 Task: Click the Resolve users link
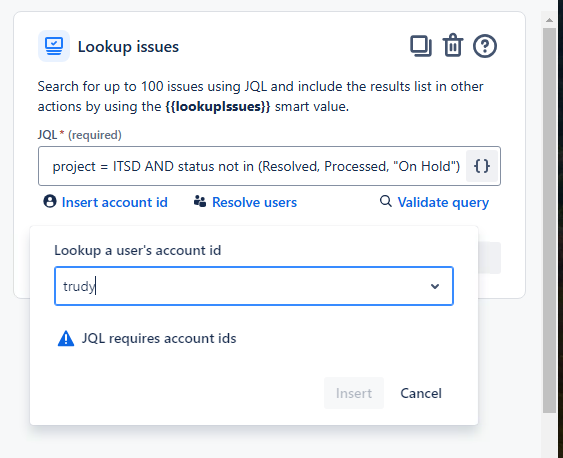[255, 202]
